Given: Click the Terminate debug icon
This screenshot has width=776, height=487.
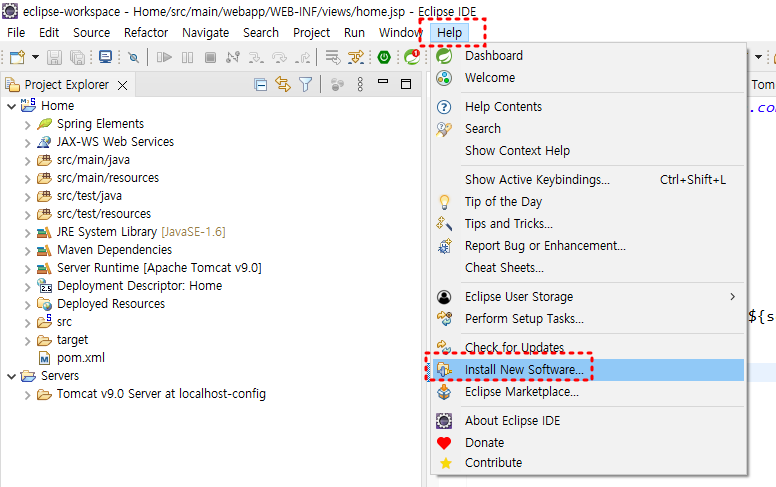Looking at the screenshot, I should click(210, 57).
